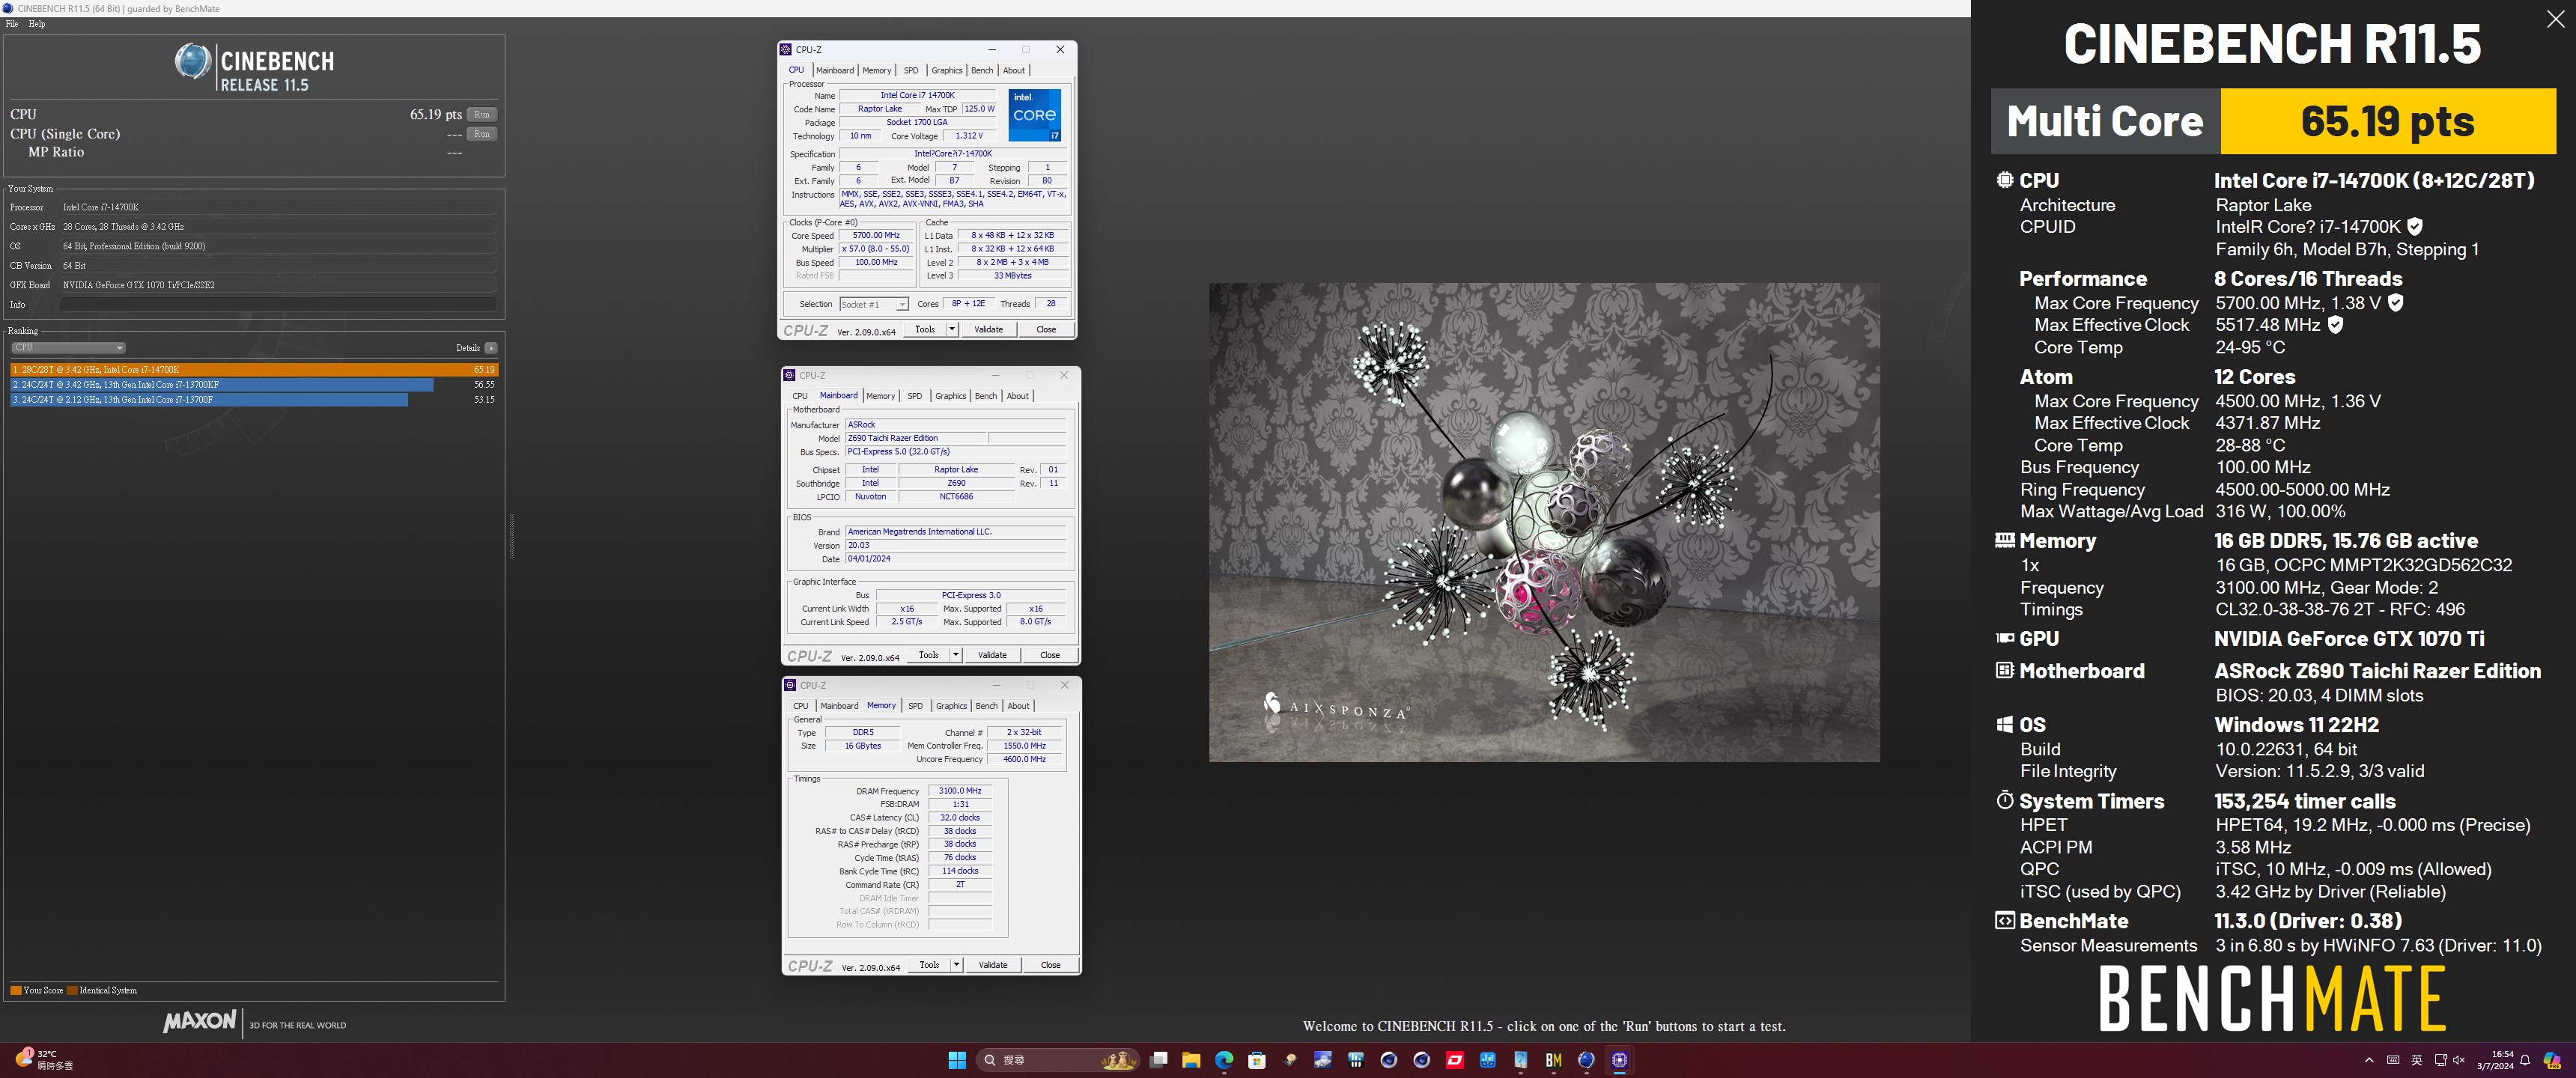Open the BenchMate BM taskbar icon
This screenshot has height=1078, width=2576.
1553,1060
